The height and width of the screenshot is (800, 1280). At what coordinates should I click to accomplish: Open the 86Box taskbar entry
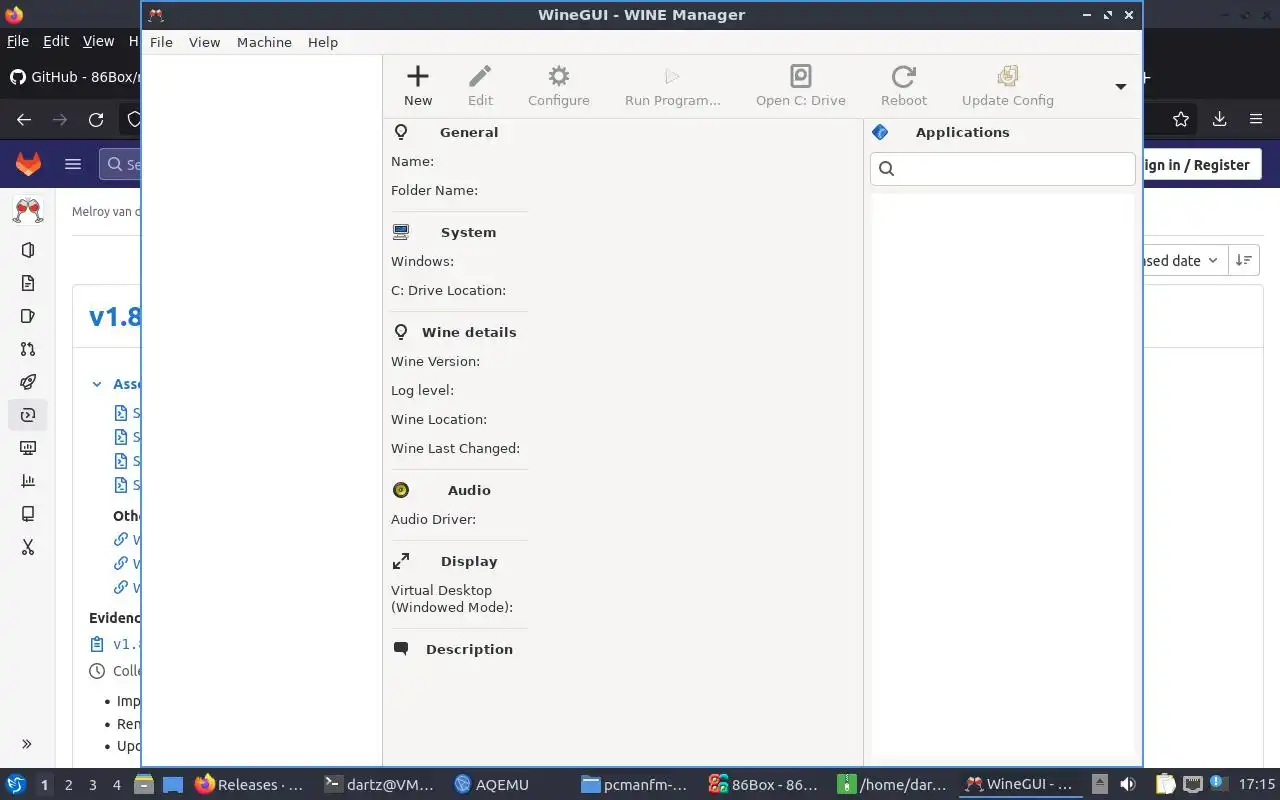point(764,785)
